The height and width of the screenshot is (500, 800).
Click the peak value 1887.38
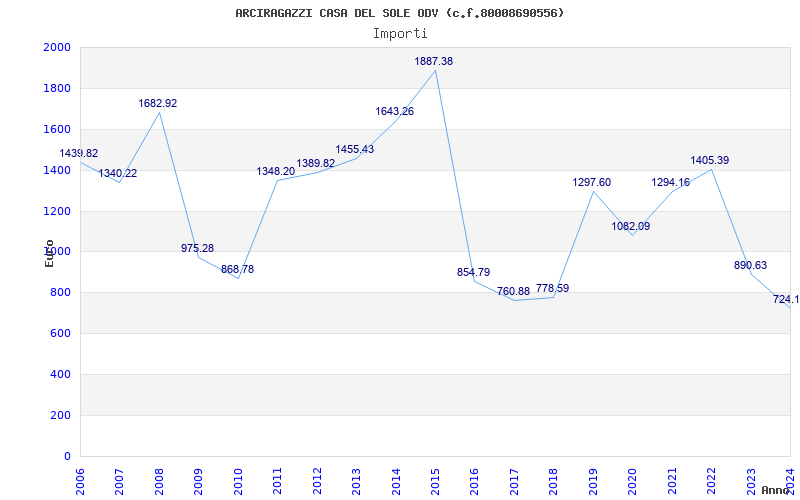[434, 62]
